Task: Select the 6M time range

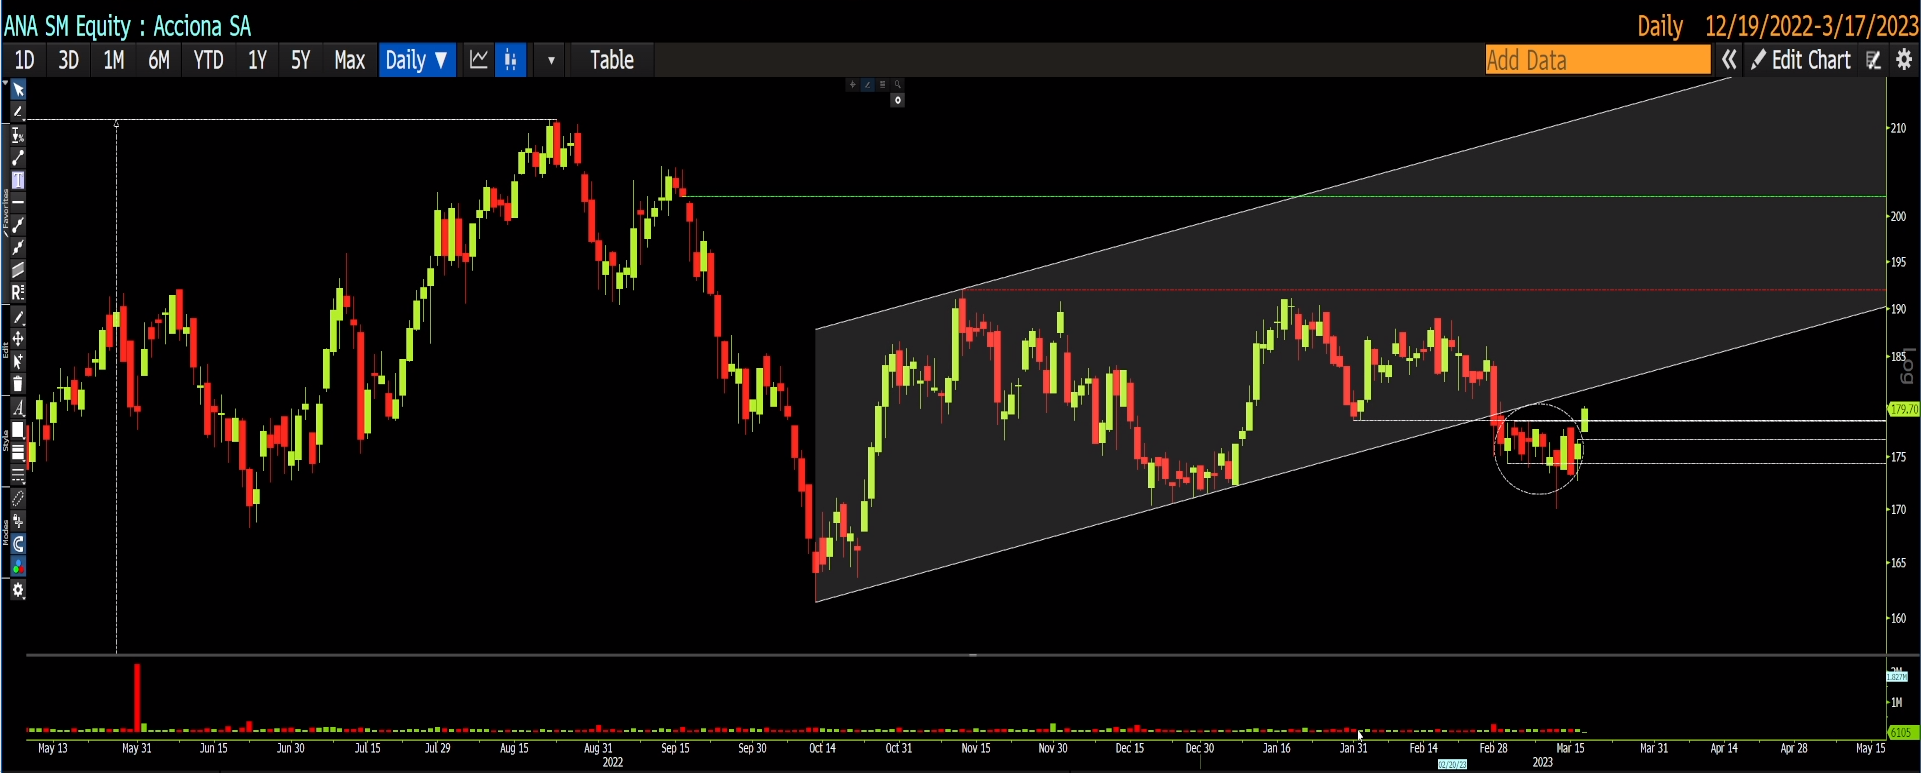Action: coord(159,60)
